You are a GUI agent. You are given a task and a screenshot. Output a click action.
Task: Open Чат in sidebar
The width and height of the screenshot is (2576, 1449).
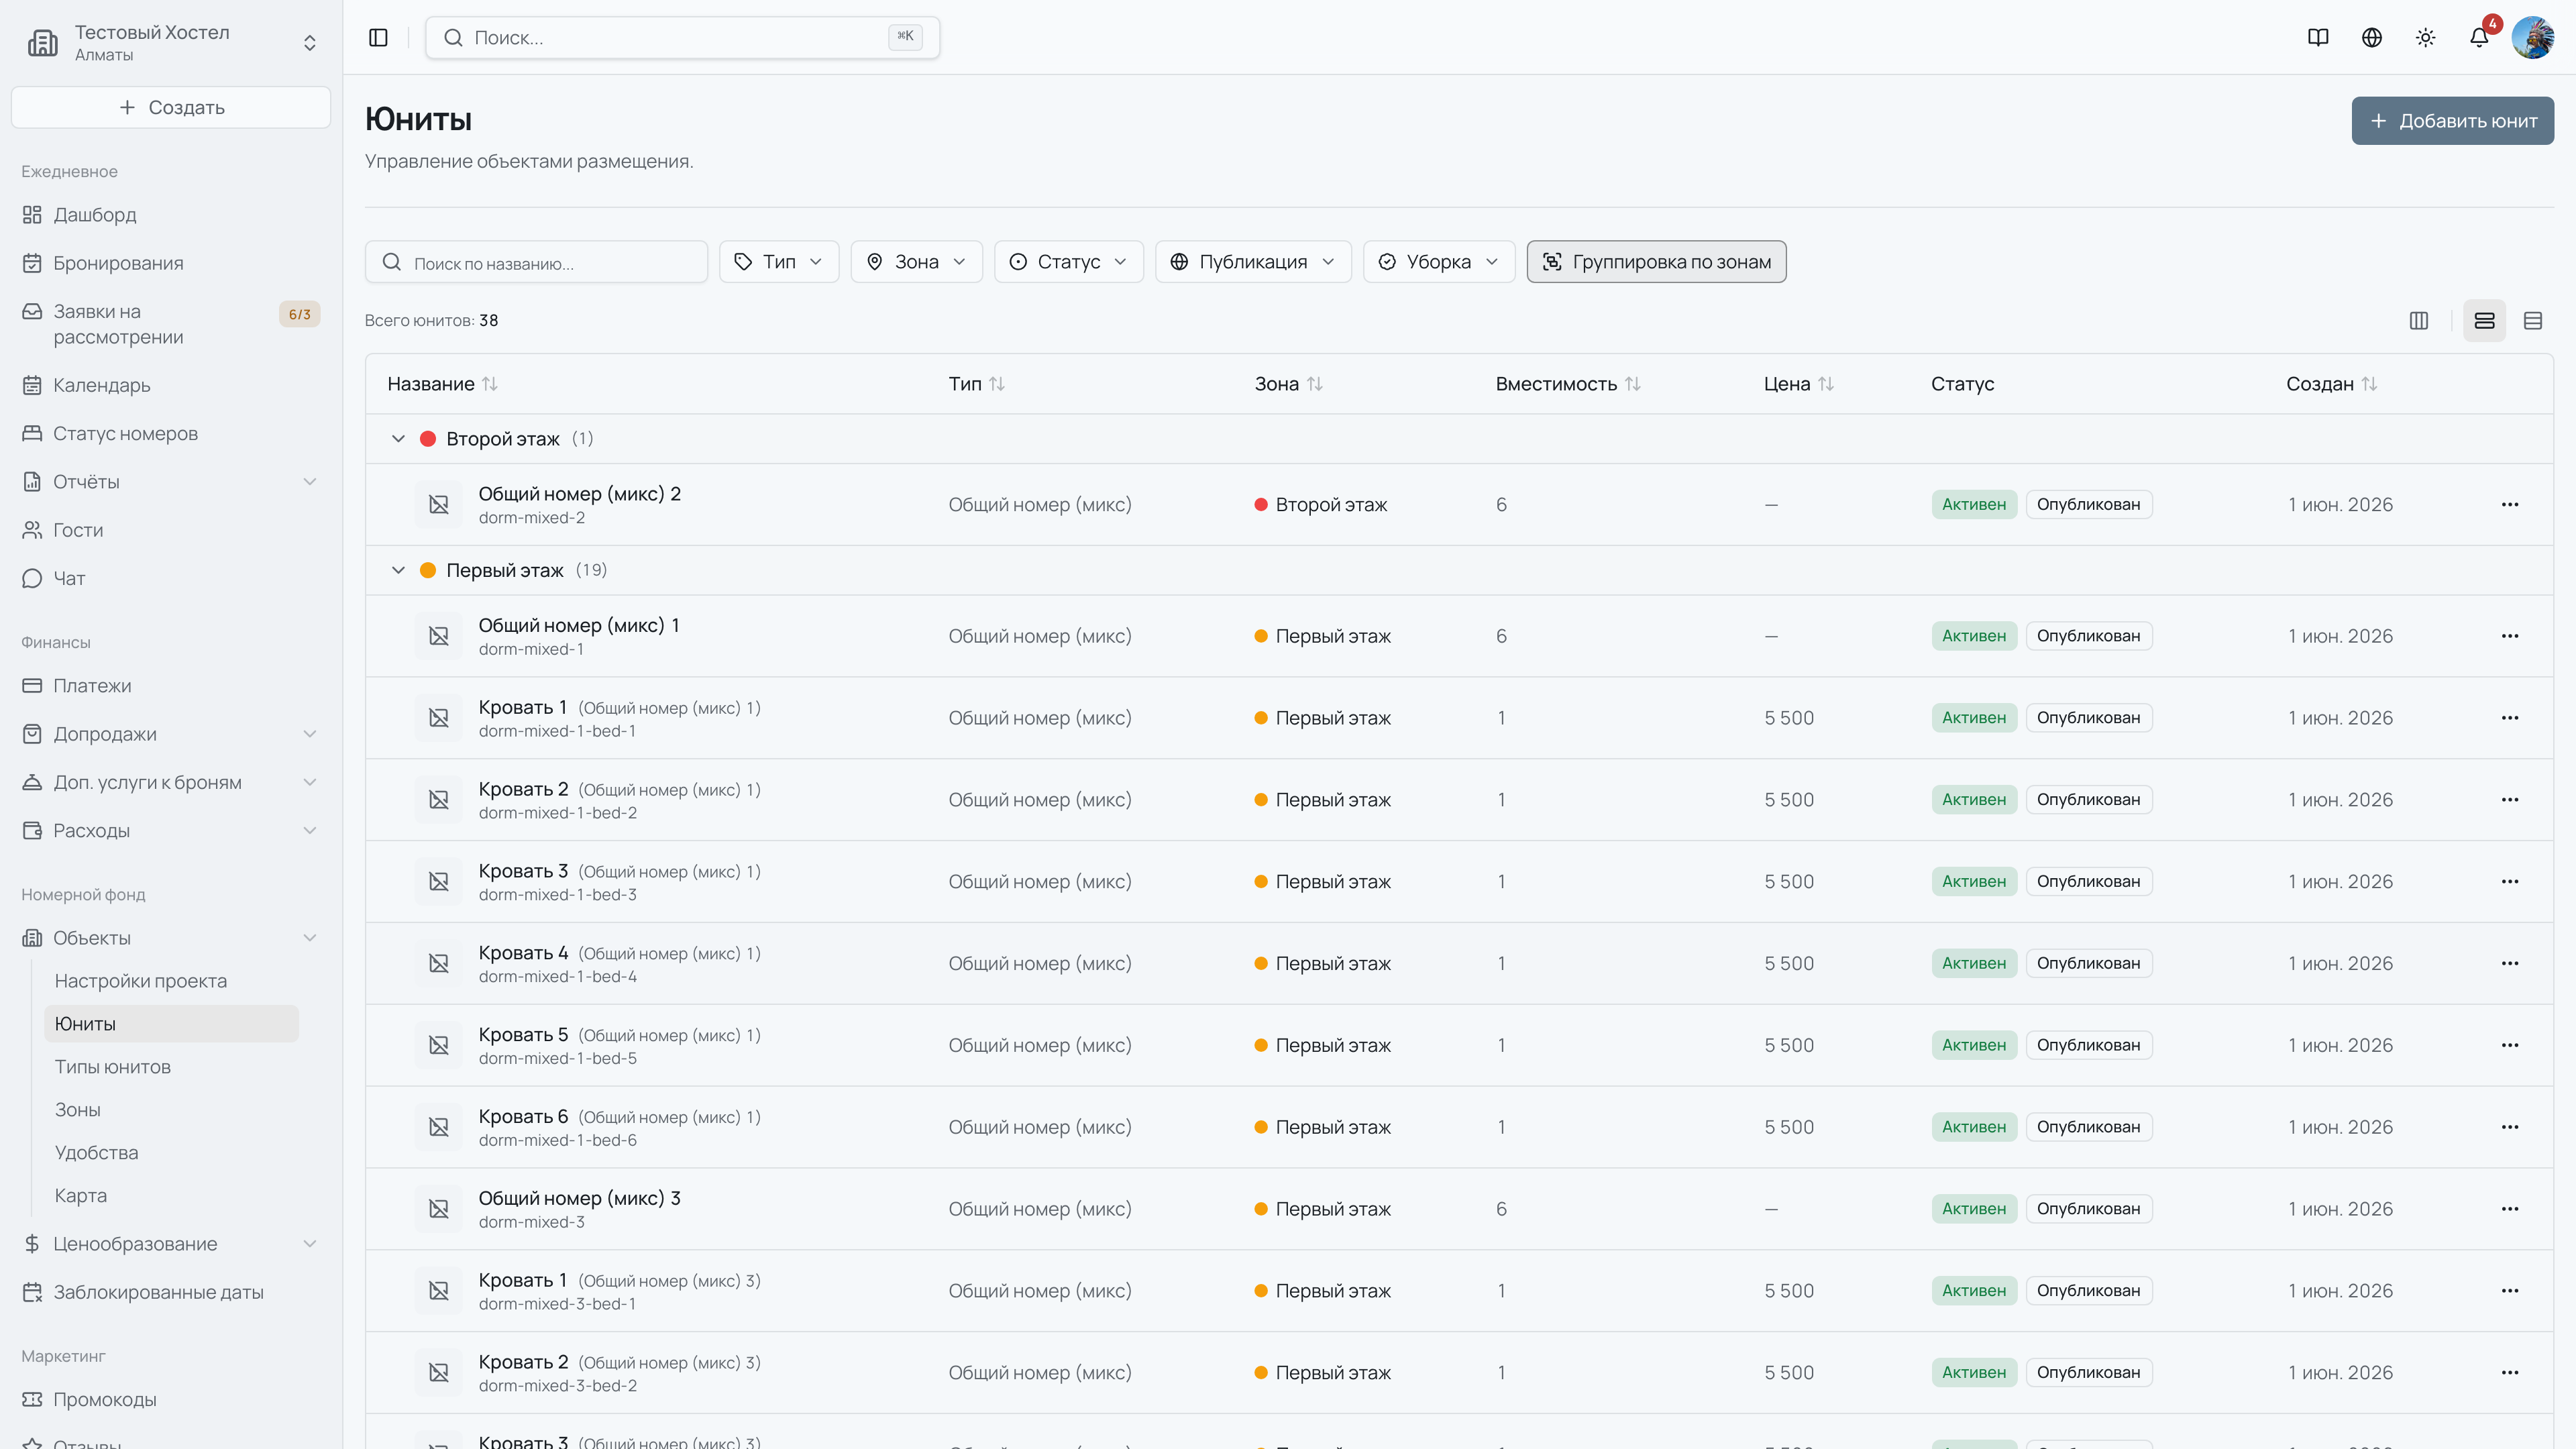coord(171,578)
